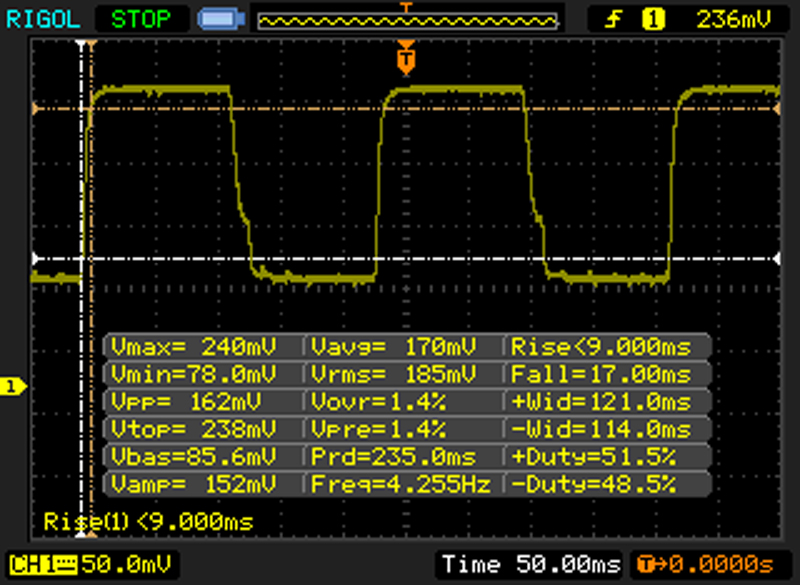
Task: Click the 50.0mV vertical scale readout
Action: tap(126, 564)
